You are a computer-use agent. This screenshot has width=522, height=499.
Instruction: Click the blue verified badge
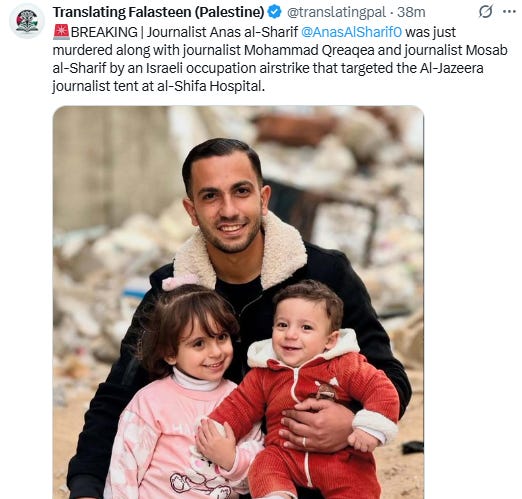pyautogui.click(x=275, y=12)
